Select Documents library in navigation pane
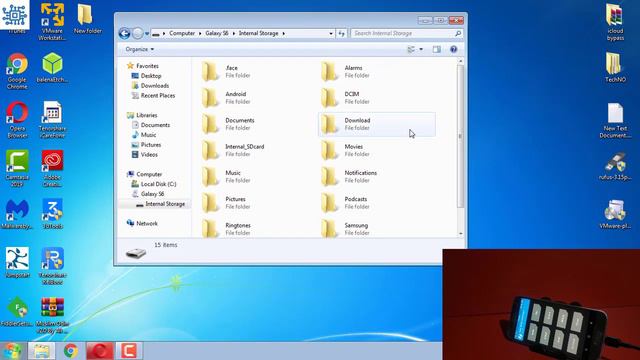 (x=155, y=125)
